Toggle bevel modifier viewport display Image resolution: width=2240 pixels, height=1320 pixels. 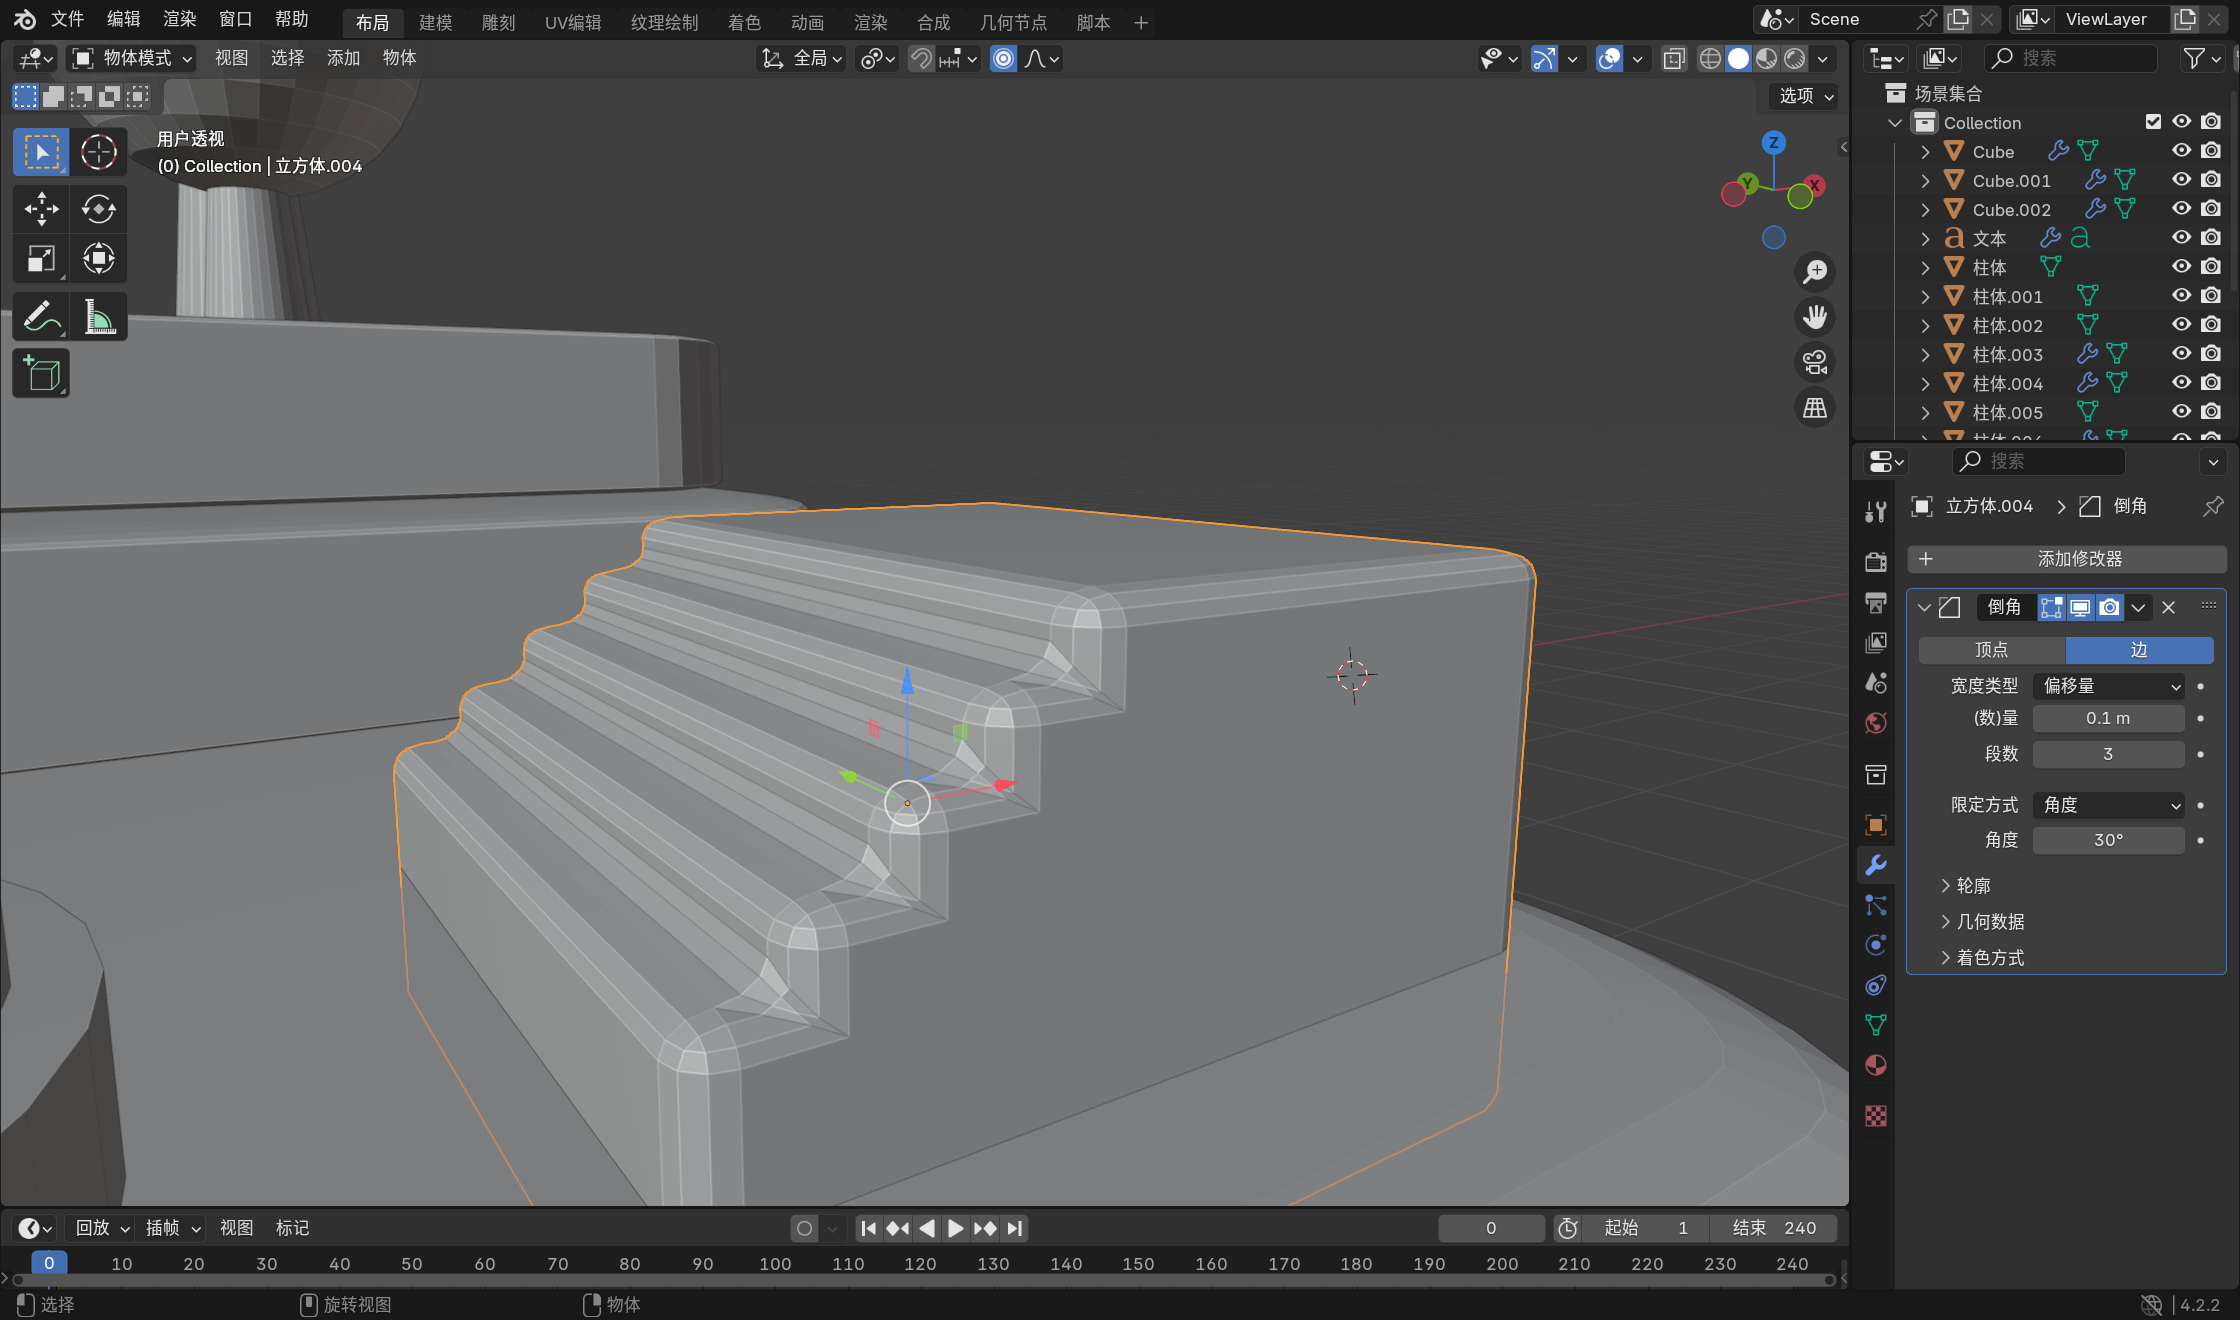tap(2080, 607)
